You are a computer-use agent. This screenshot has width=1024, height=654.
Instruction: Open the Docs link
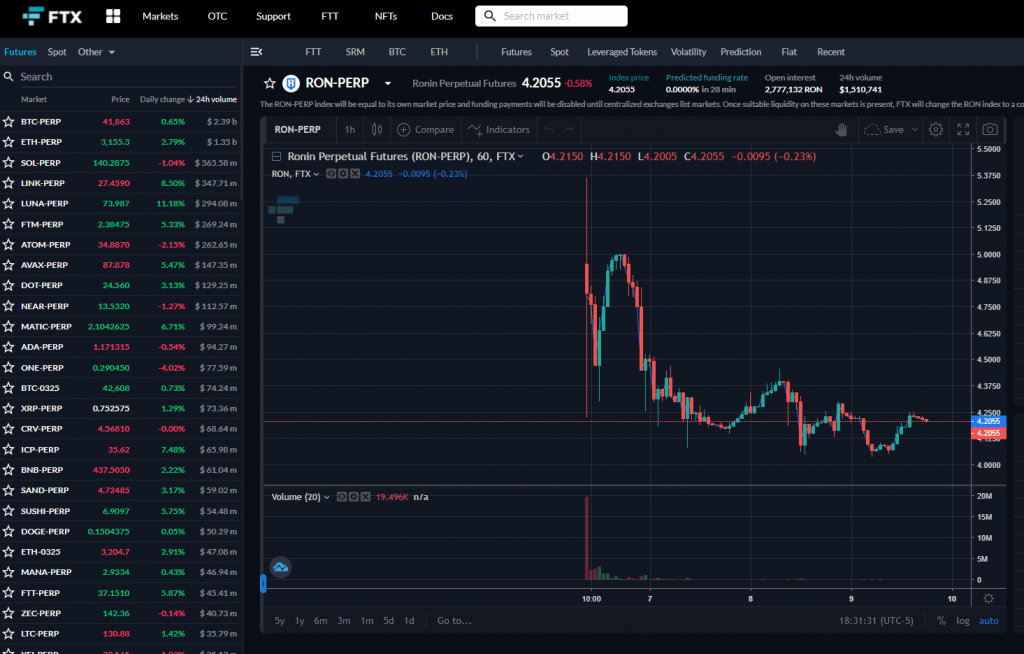coord(442,16)
